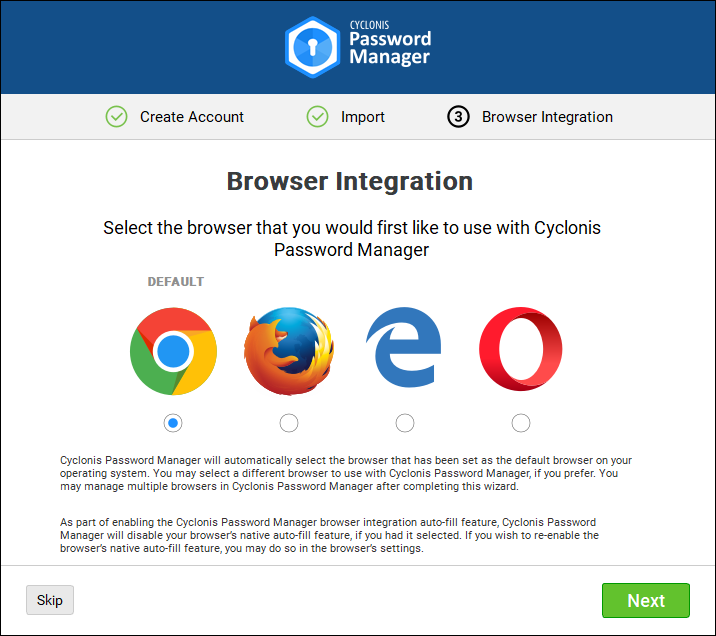The height and width of the screenshot is (636, 716).
Task: Go to the Import step
Action: [x=362, y=117]
